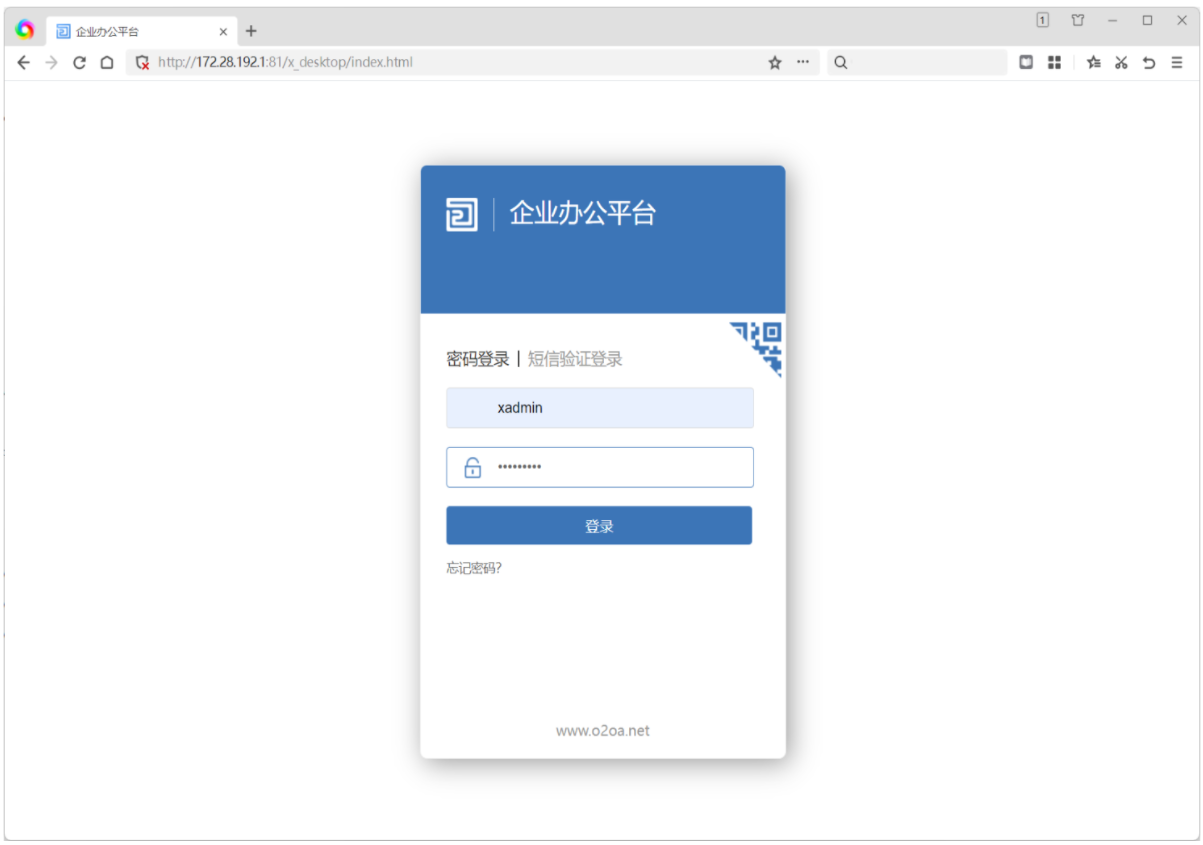
Task: Click the 忘记密码? link
Action: [x=474, y=568]
